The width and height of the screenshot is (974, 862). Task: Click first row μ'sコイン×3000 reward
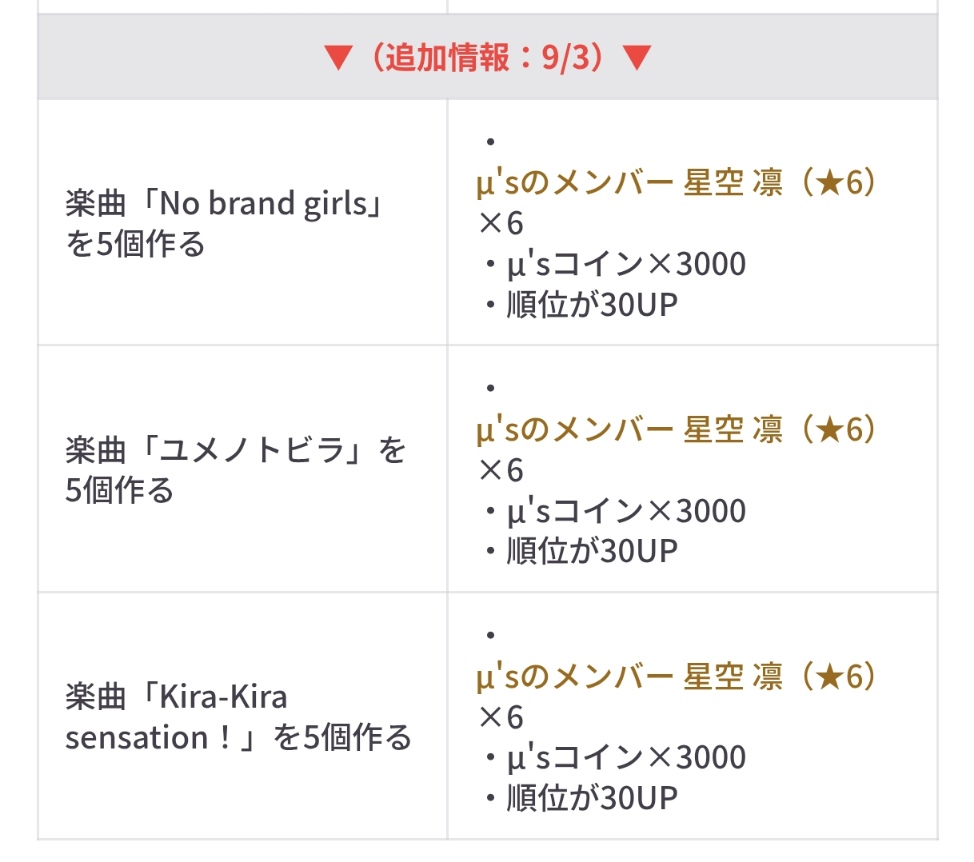click(x=626, y=264)
